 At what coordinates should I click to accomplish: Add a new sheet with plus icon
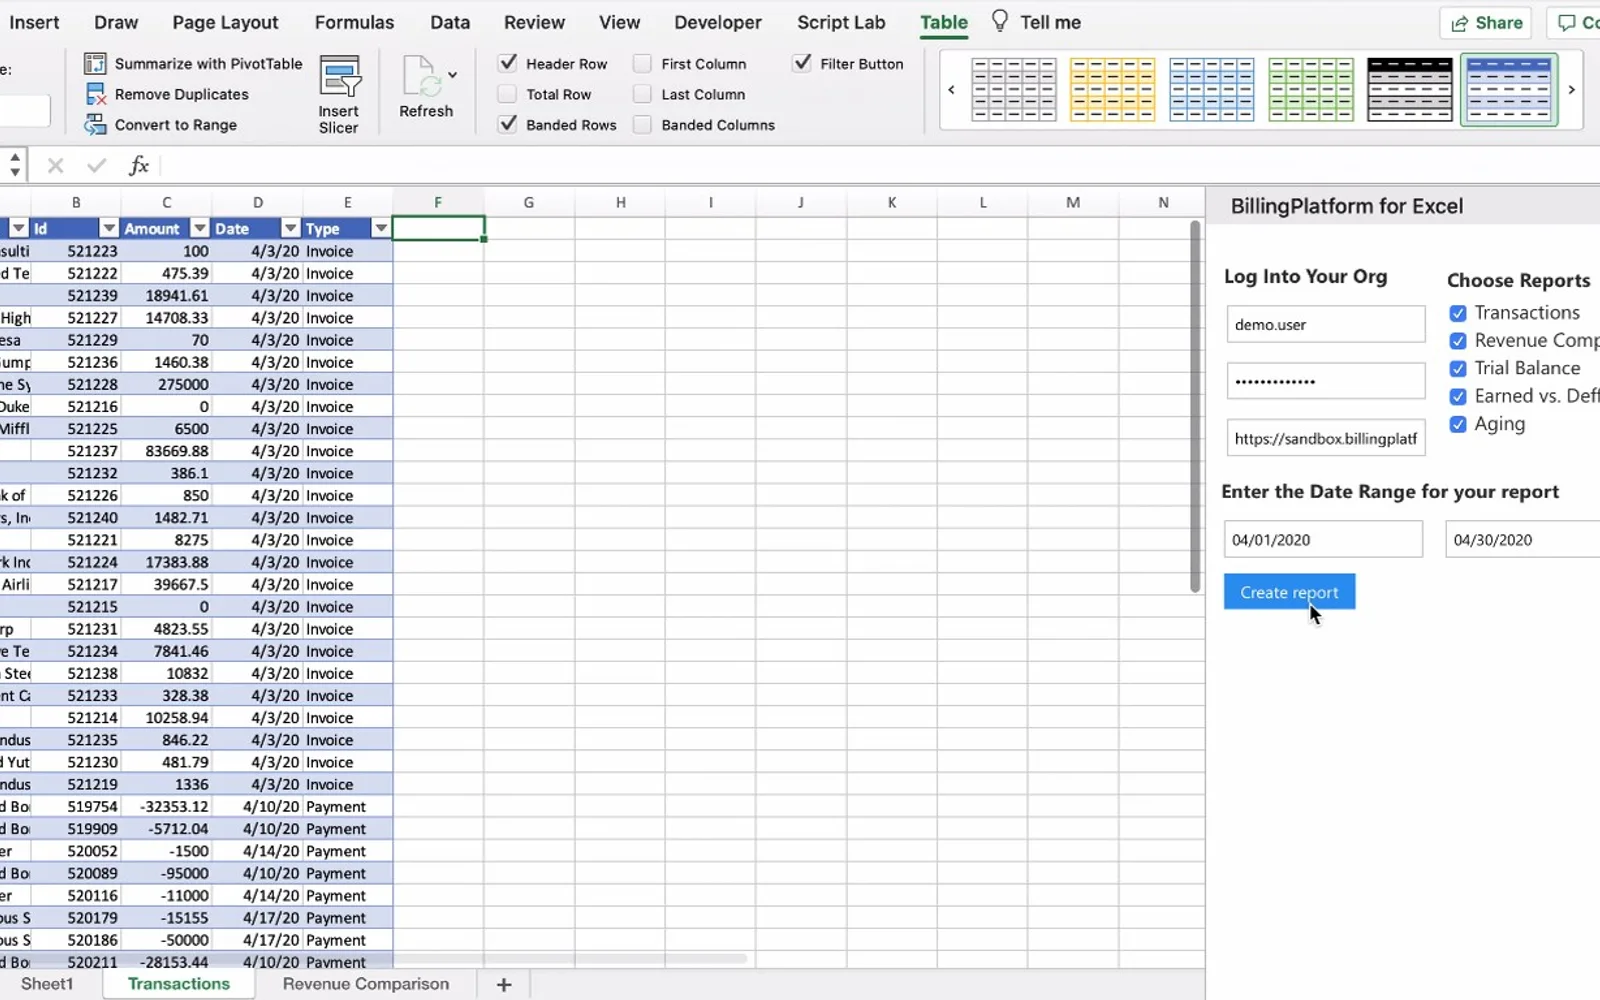pyautogui.click(x=504, y=985)
